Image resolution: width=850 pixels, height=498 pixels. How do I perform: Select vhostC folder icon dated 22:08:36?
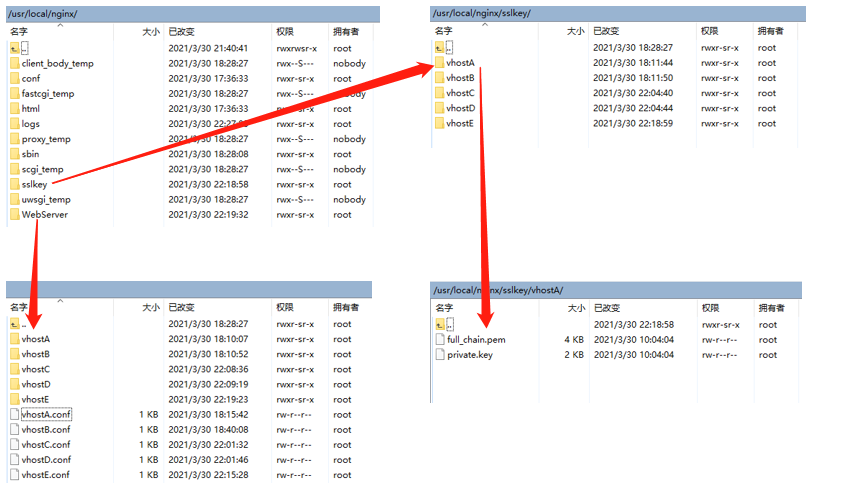pyautogui.click(x=15, y=370)
